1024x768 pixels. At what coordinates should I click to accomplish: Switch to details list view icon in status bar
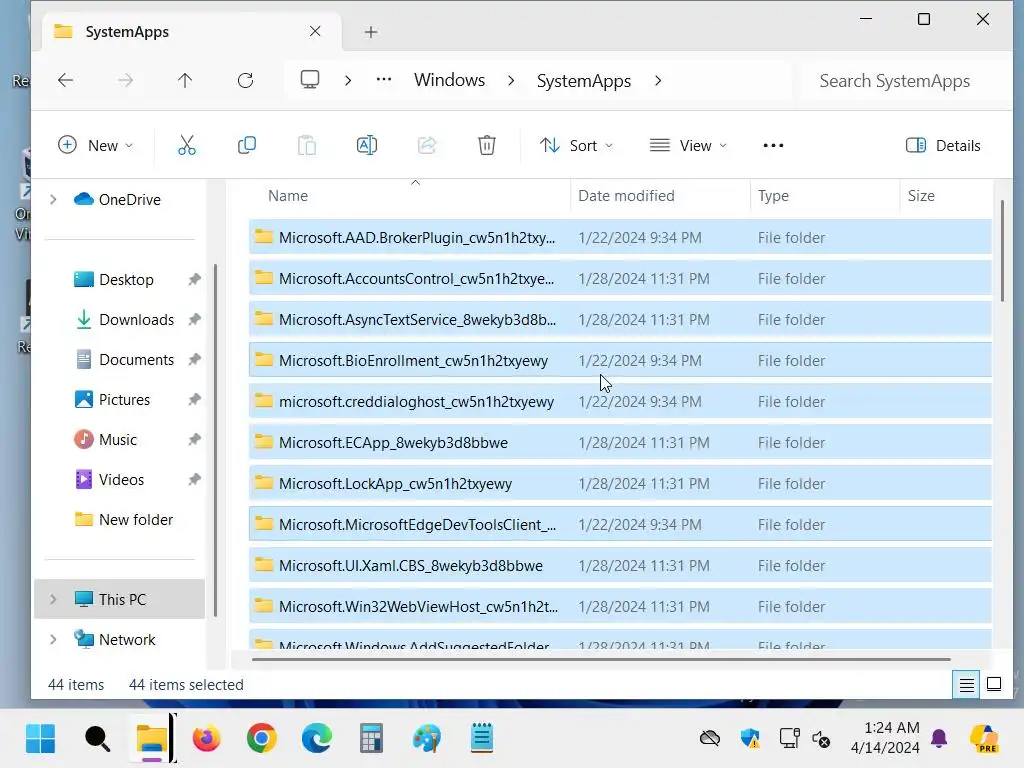tap(966, 684)
